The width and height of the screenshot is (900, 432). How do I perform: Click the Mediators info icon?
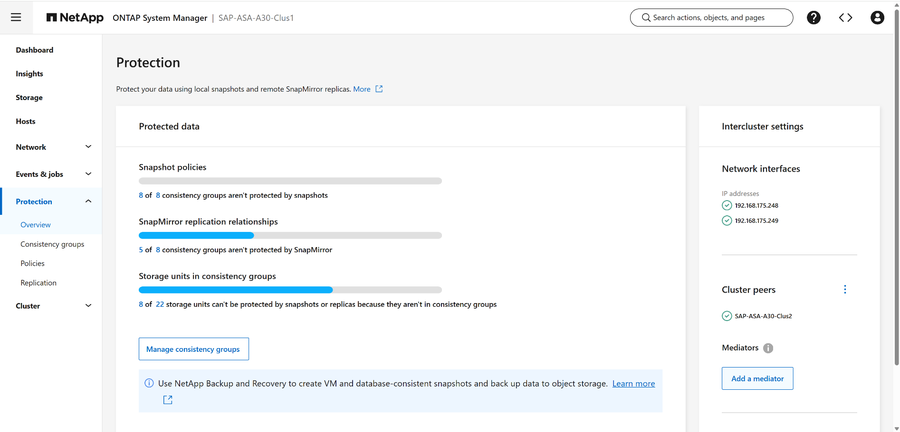point(769,348)
